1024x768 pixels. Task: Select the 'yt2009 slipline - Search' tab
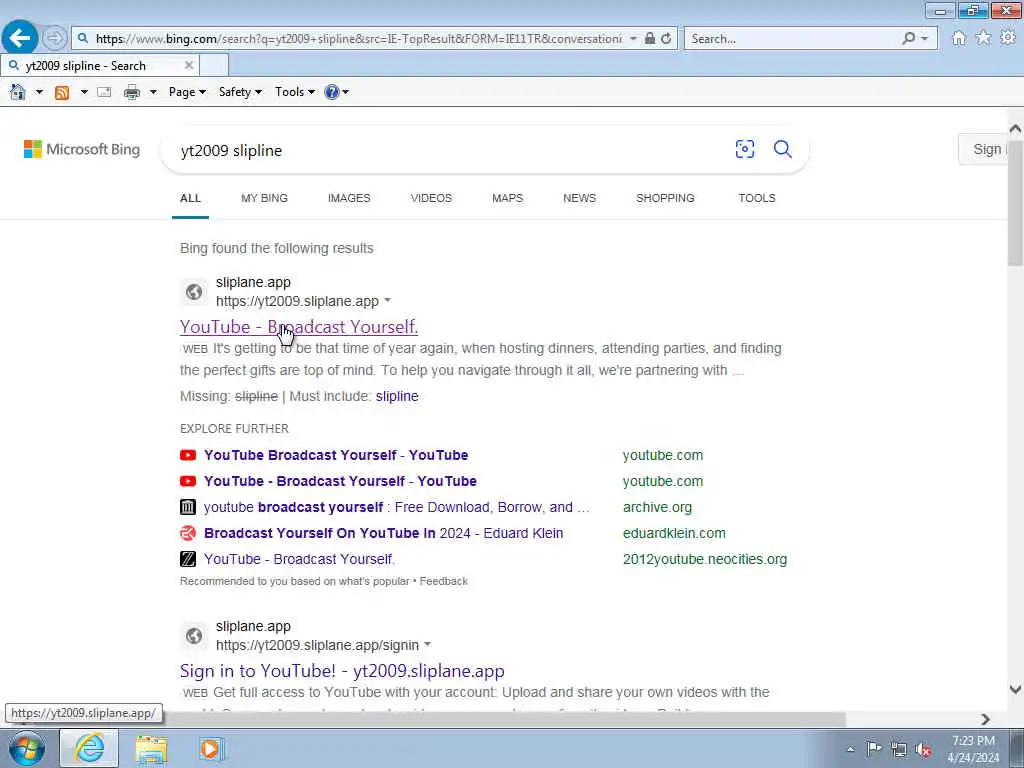[98, 65]
